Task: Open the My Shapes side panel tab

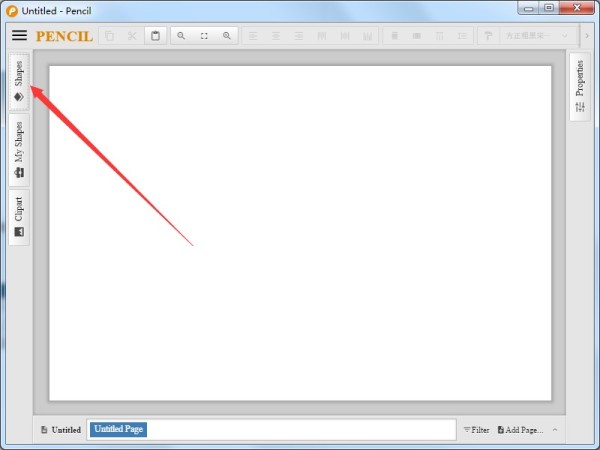Action: 19,150
